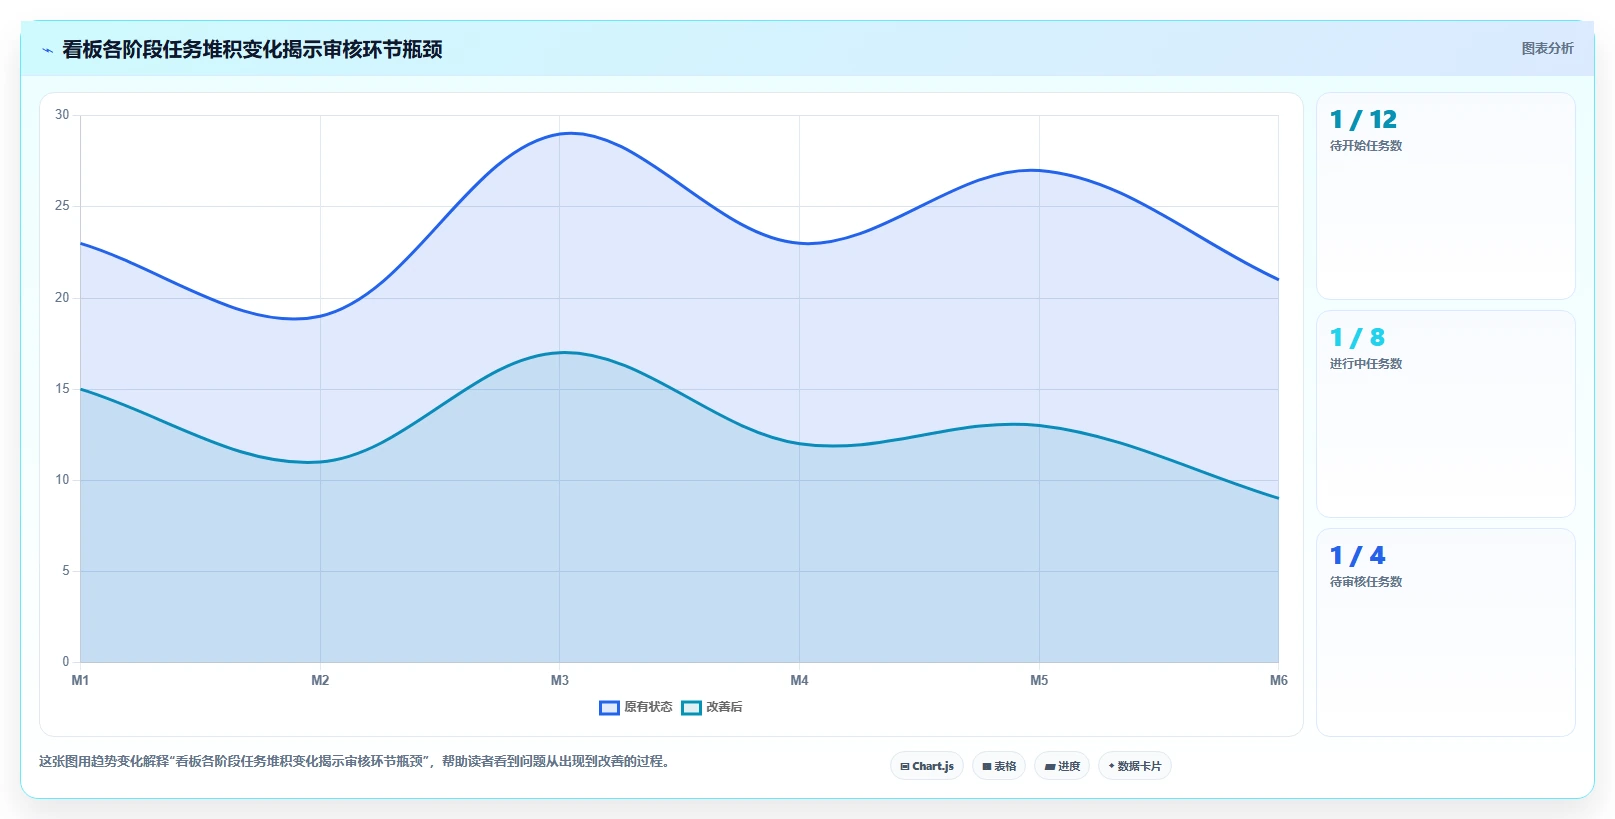
Task: Click the M1 x-axis label
Action: click(80, 680)
